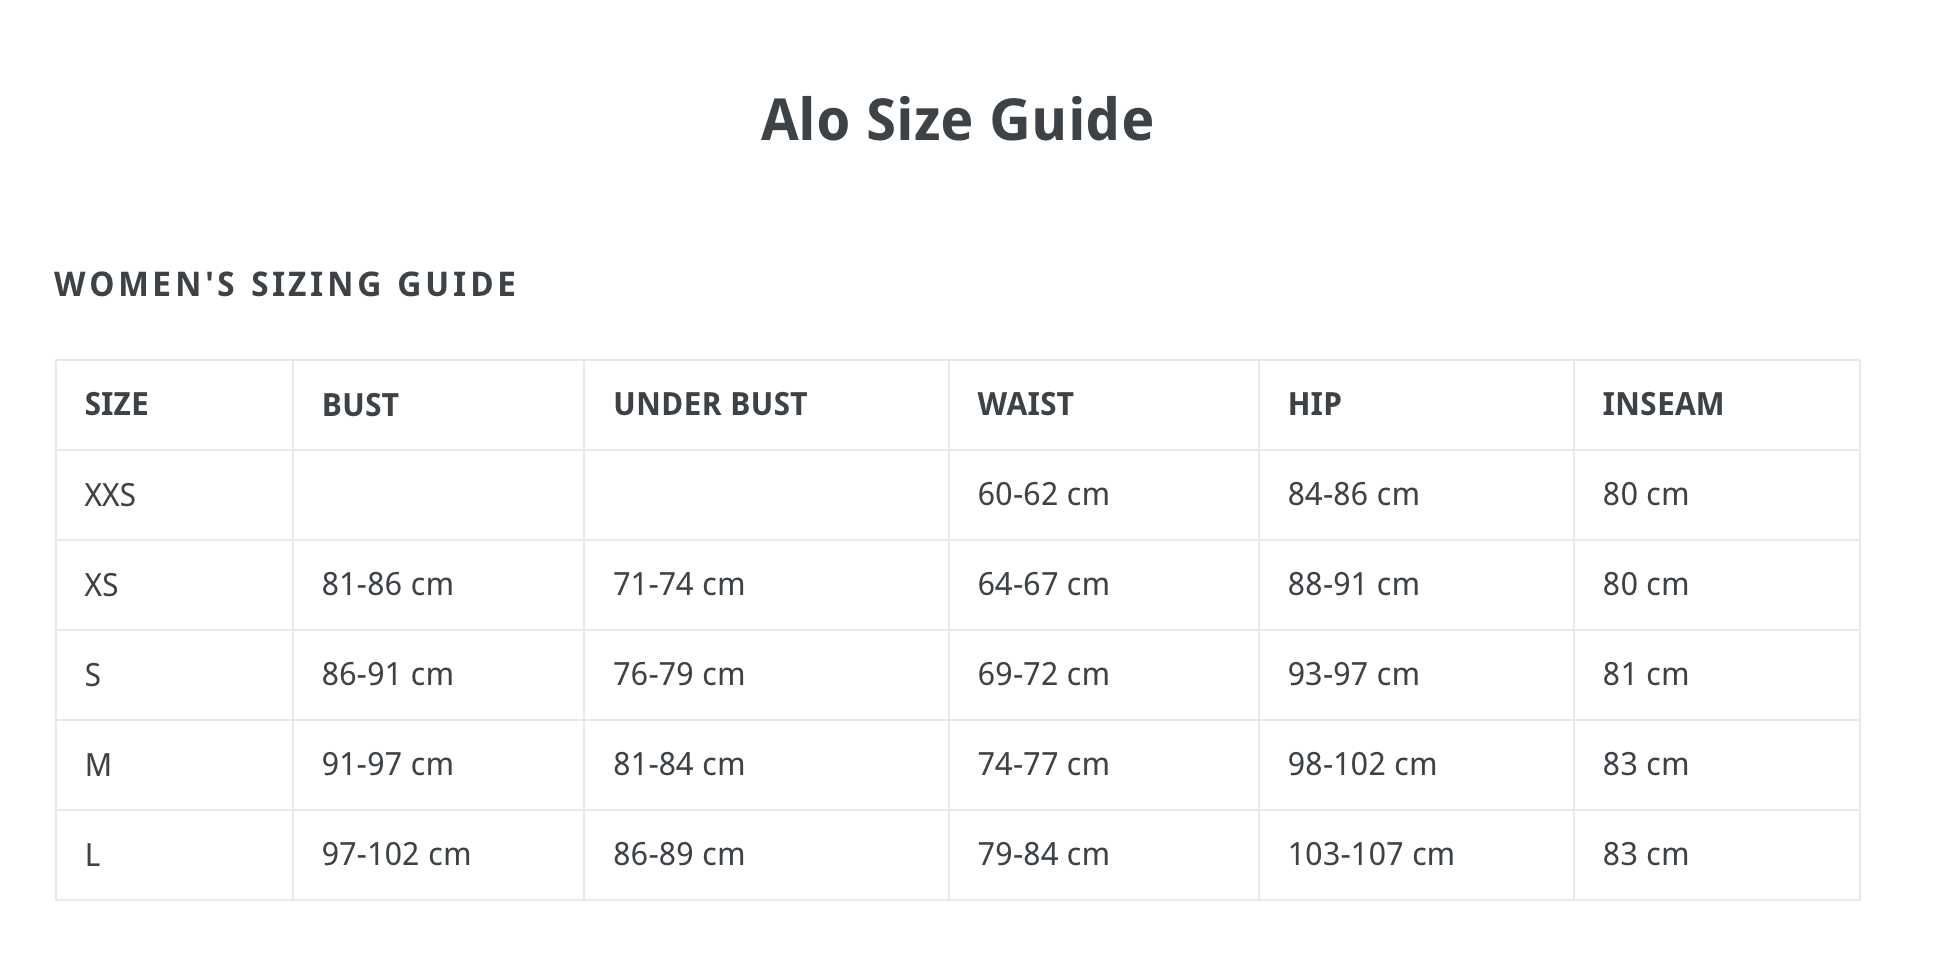This screenshot has height=968, width=1946.
Task: Click the Alo Size Guide title
Action: click(x=957, y=120)
